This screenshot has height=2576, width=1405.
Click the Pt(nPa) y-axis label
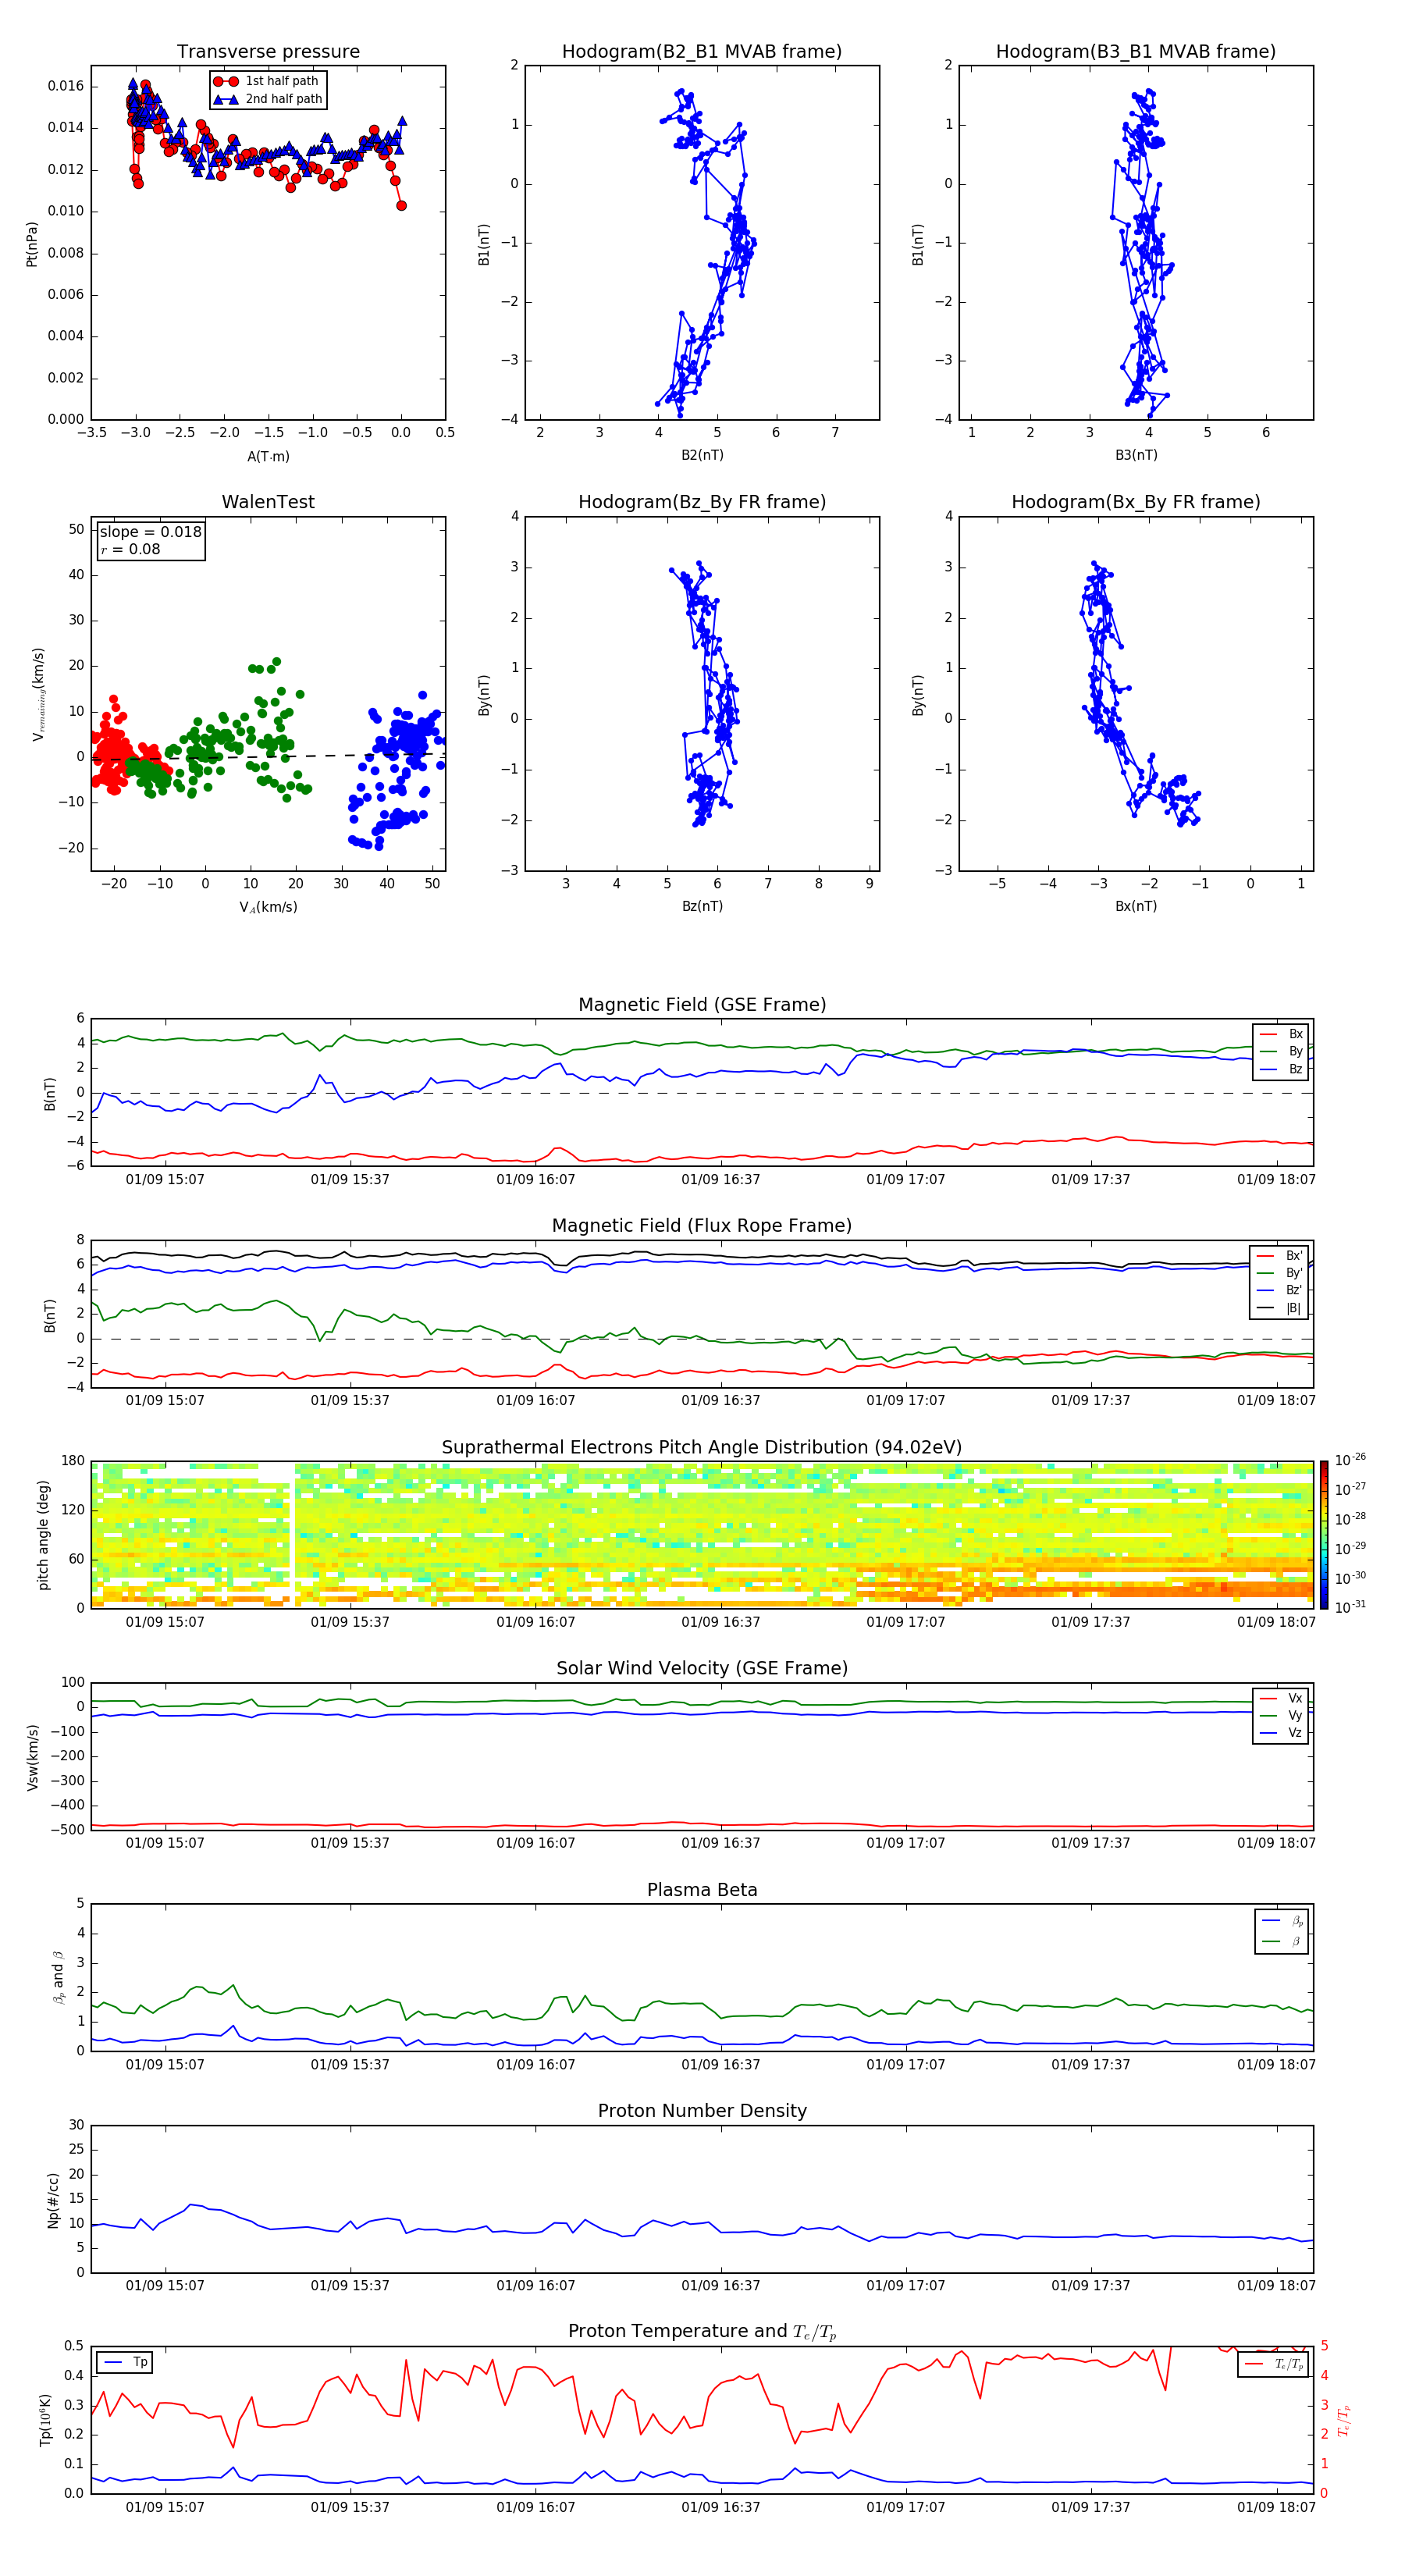click(x=31, y=244)
